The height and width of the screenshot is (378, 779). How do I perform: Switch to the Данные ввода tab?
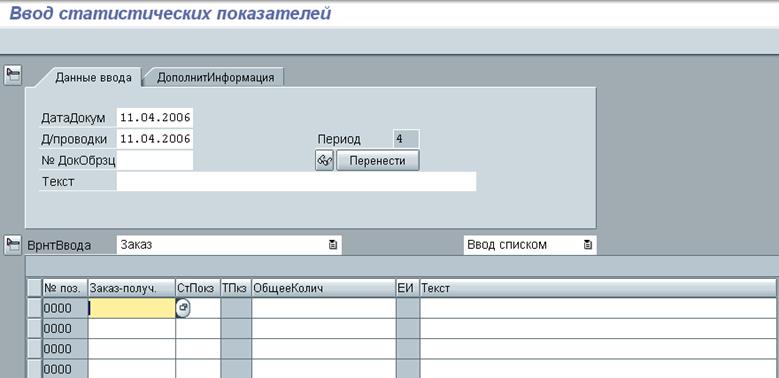tap(93, 77)
